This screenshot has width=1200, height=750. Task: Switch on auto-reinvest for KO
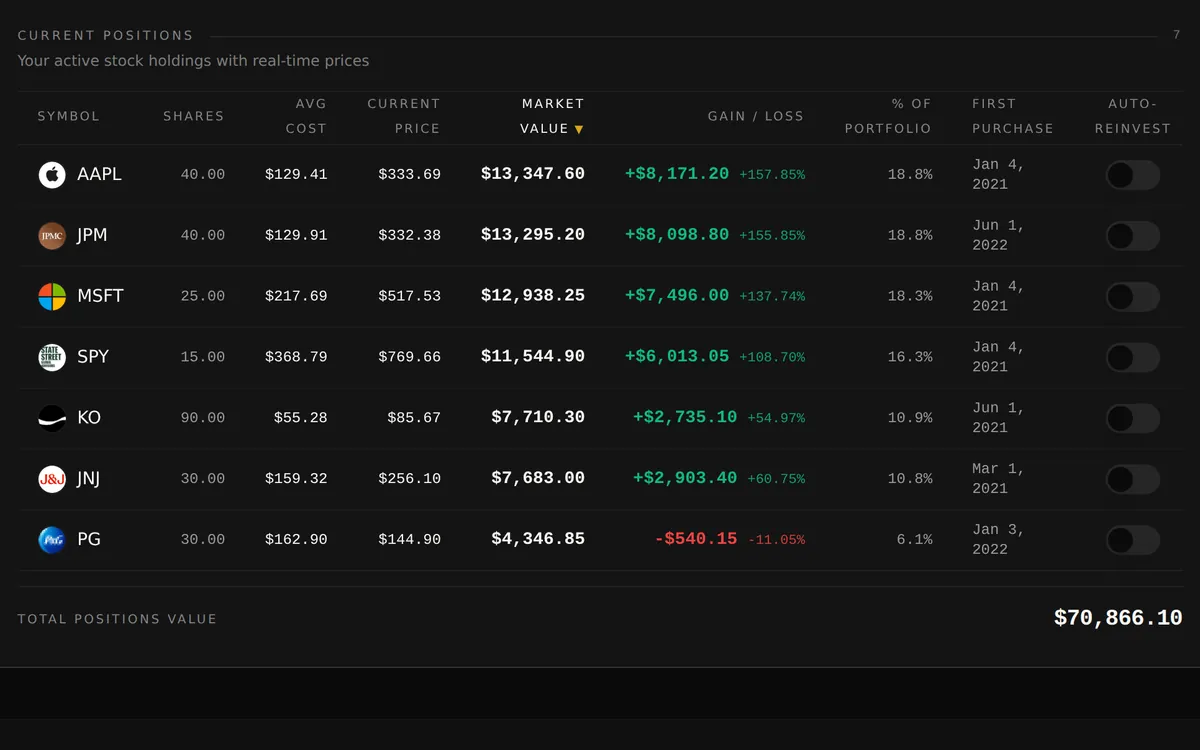[x=1133, y=418]
